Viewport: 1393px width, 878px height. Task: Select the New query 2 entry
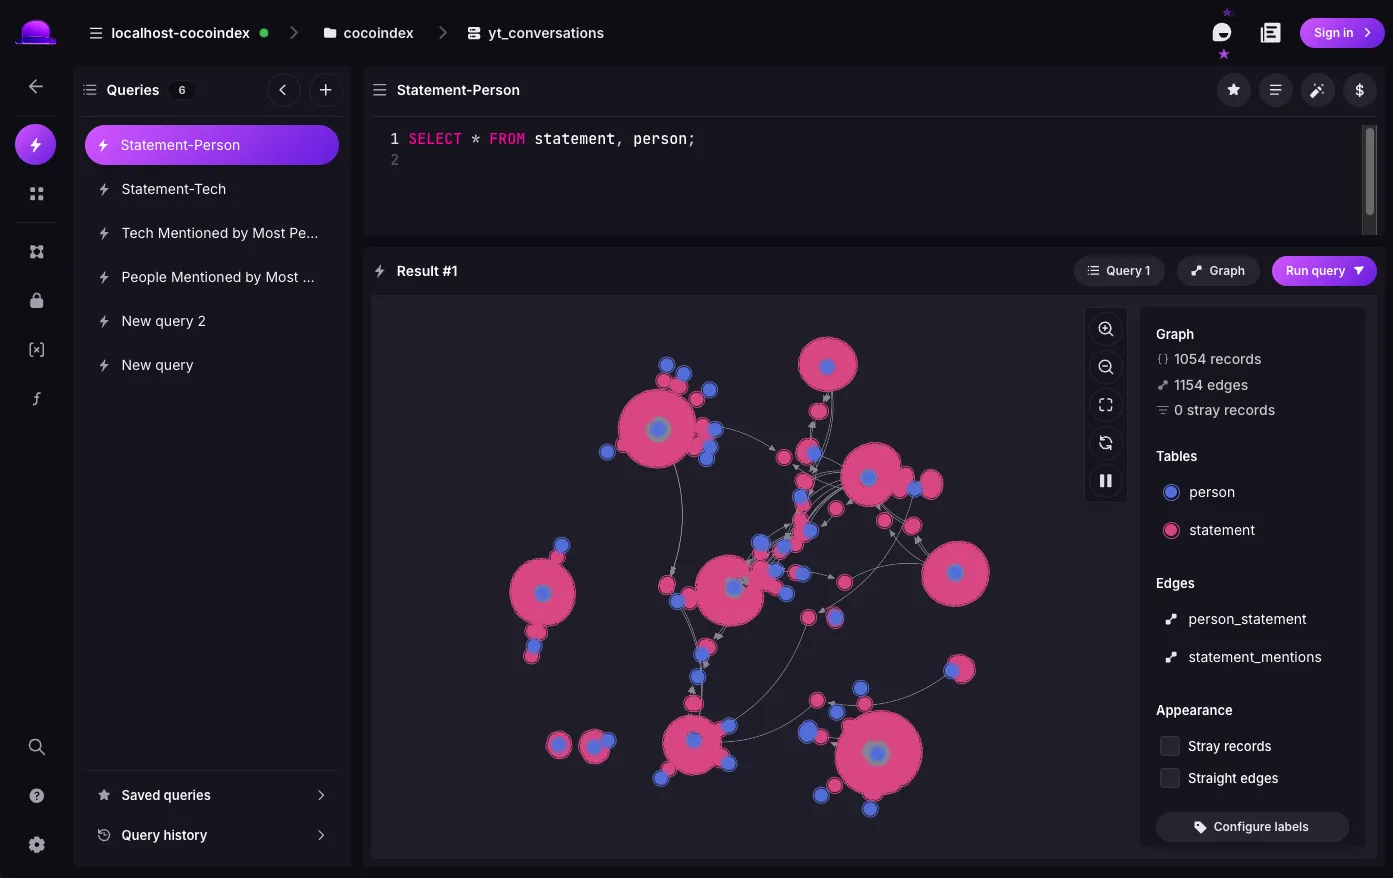coord(212,321)
